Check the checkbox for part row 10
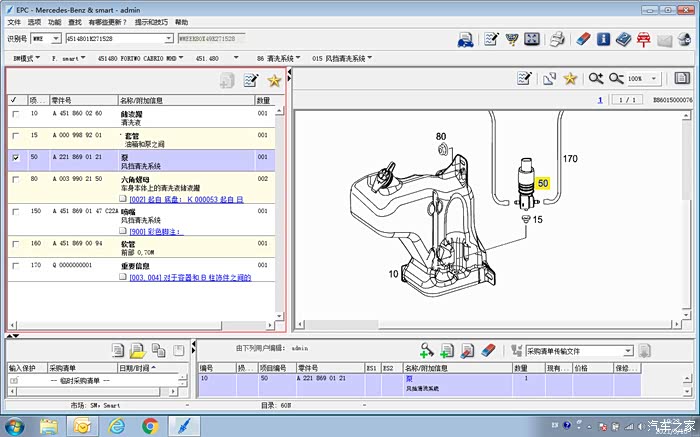 pos(14,115)
